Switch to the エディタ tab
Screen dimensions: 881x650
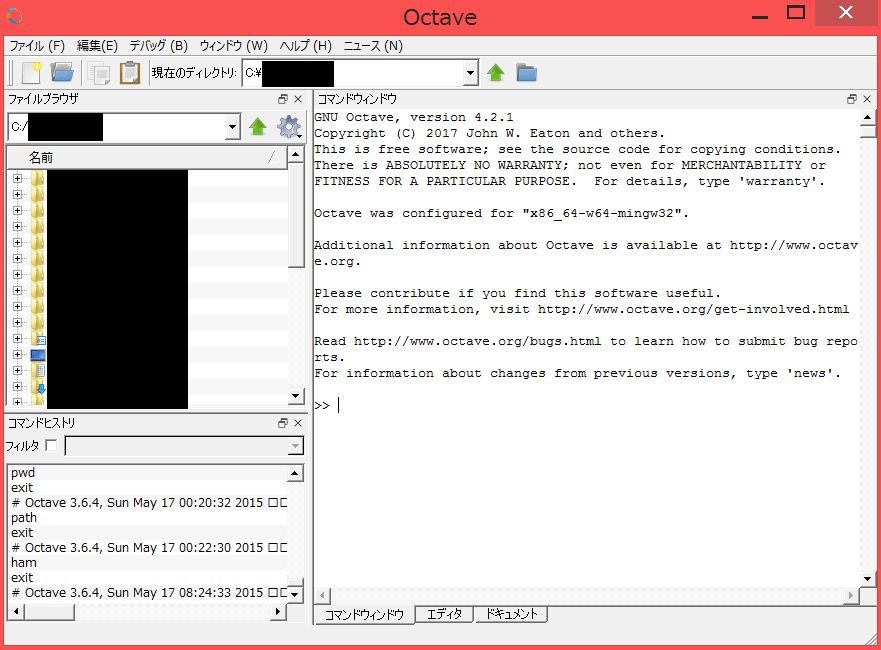click(444, 614)
